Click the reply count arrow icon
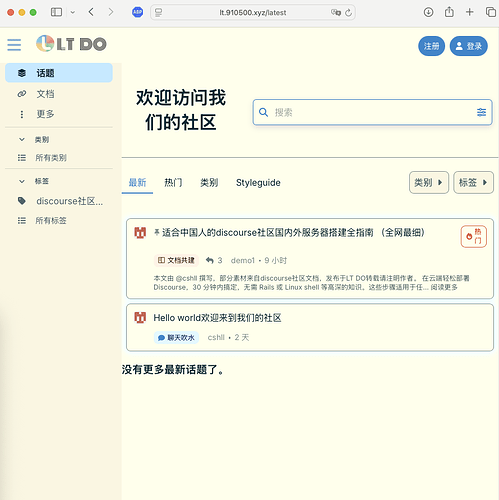499x500 pixels. 209,260
